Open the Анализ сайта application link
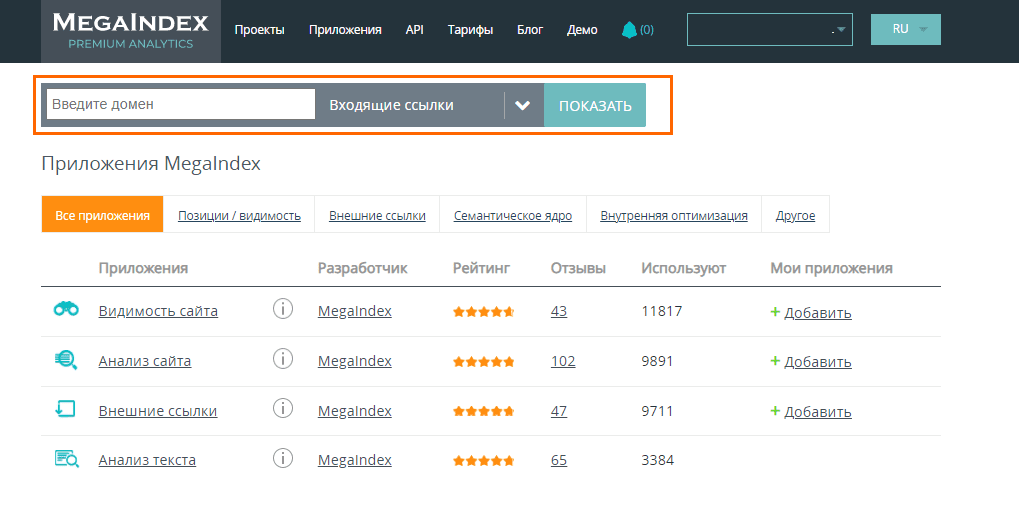The height and width of the screenshot is (528, 1019). click(145, 361)
